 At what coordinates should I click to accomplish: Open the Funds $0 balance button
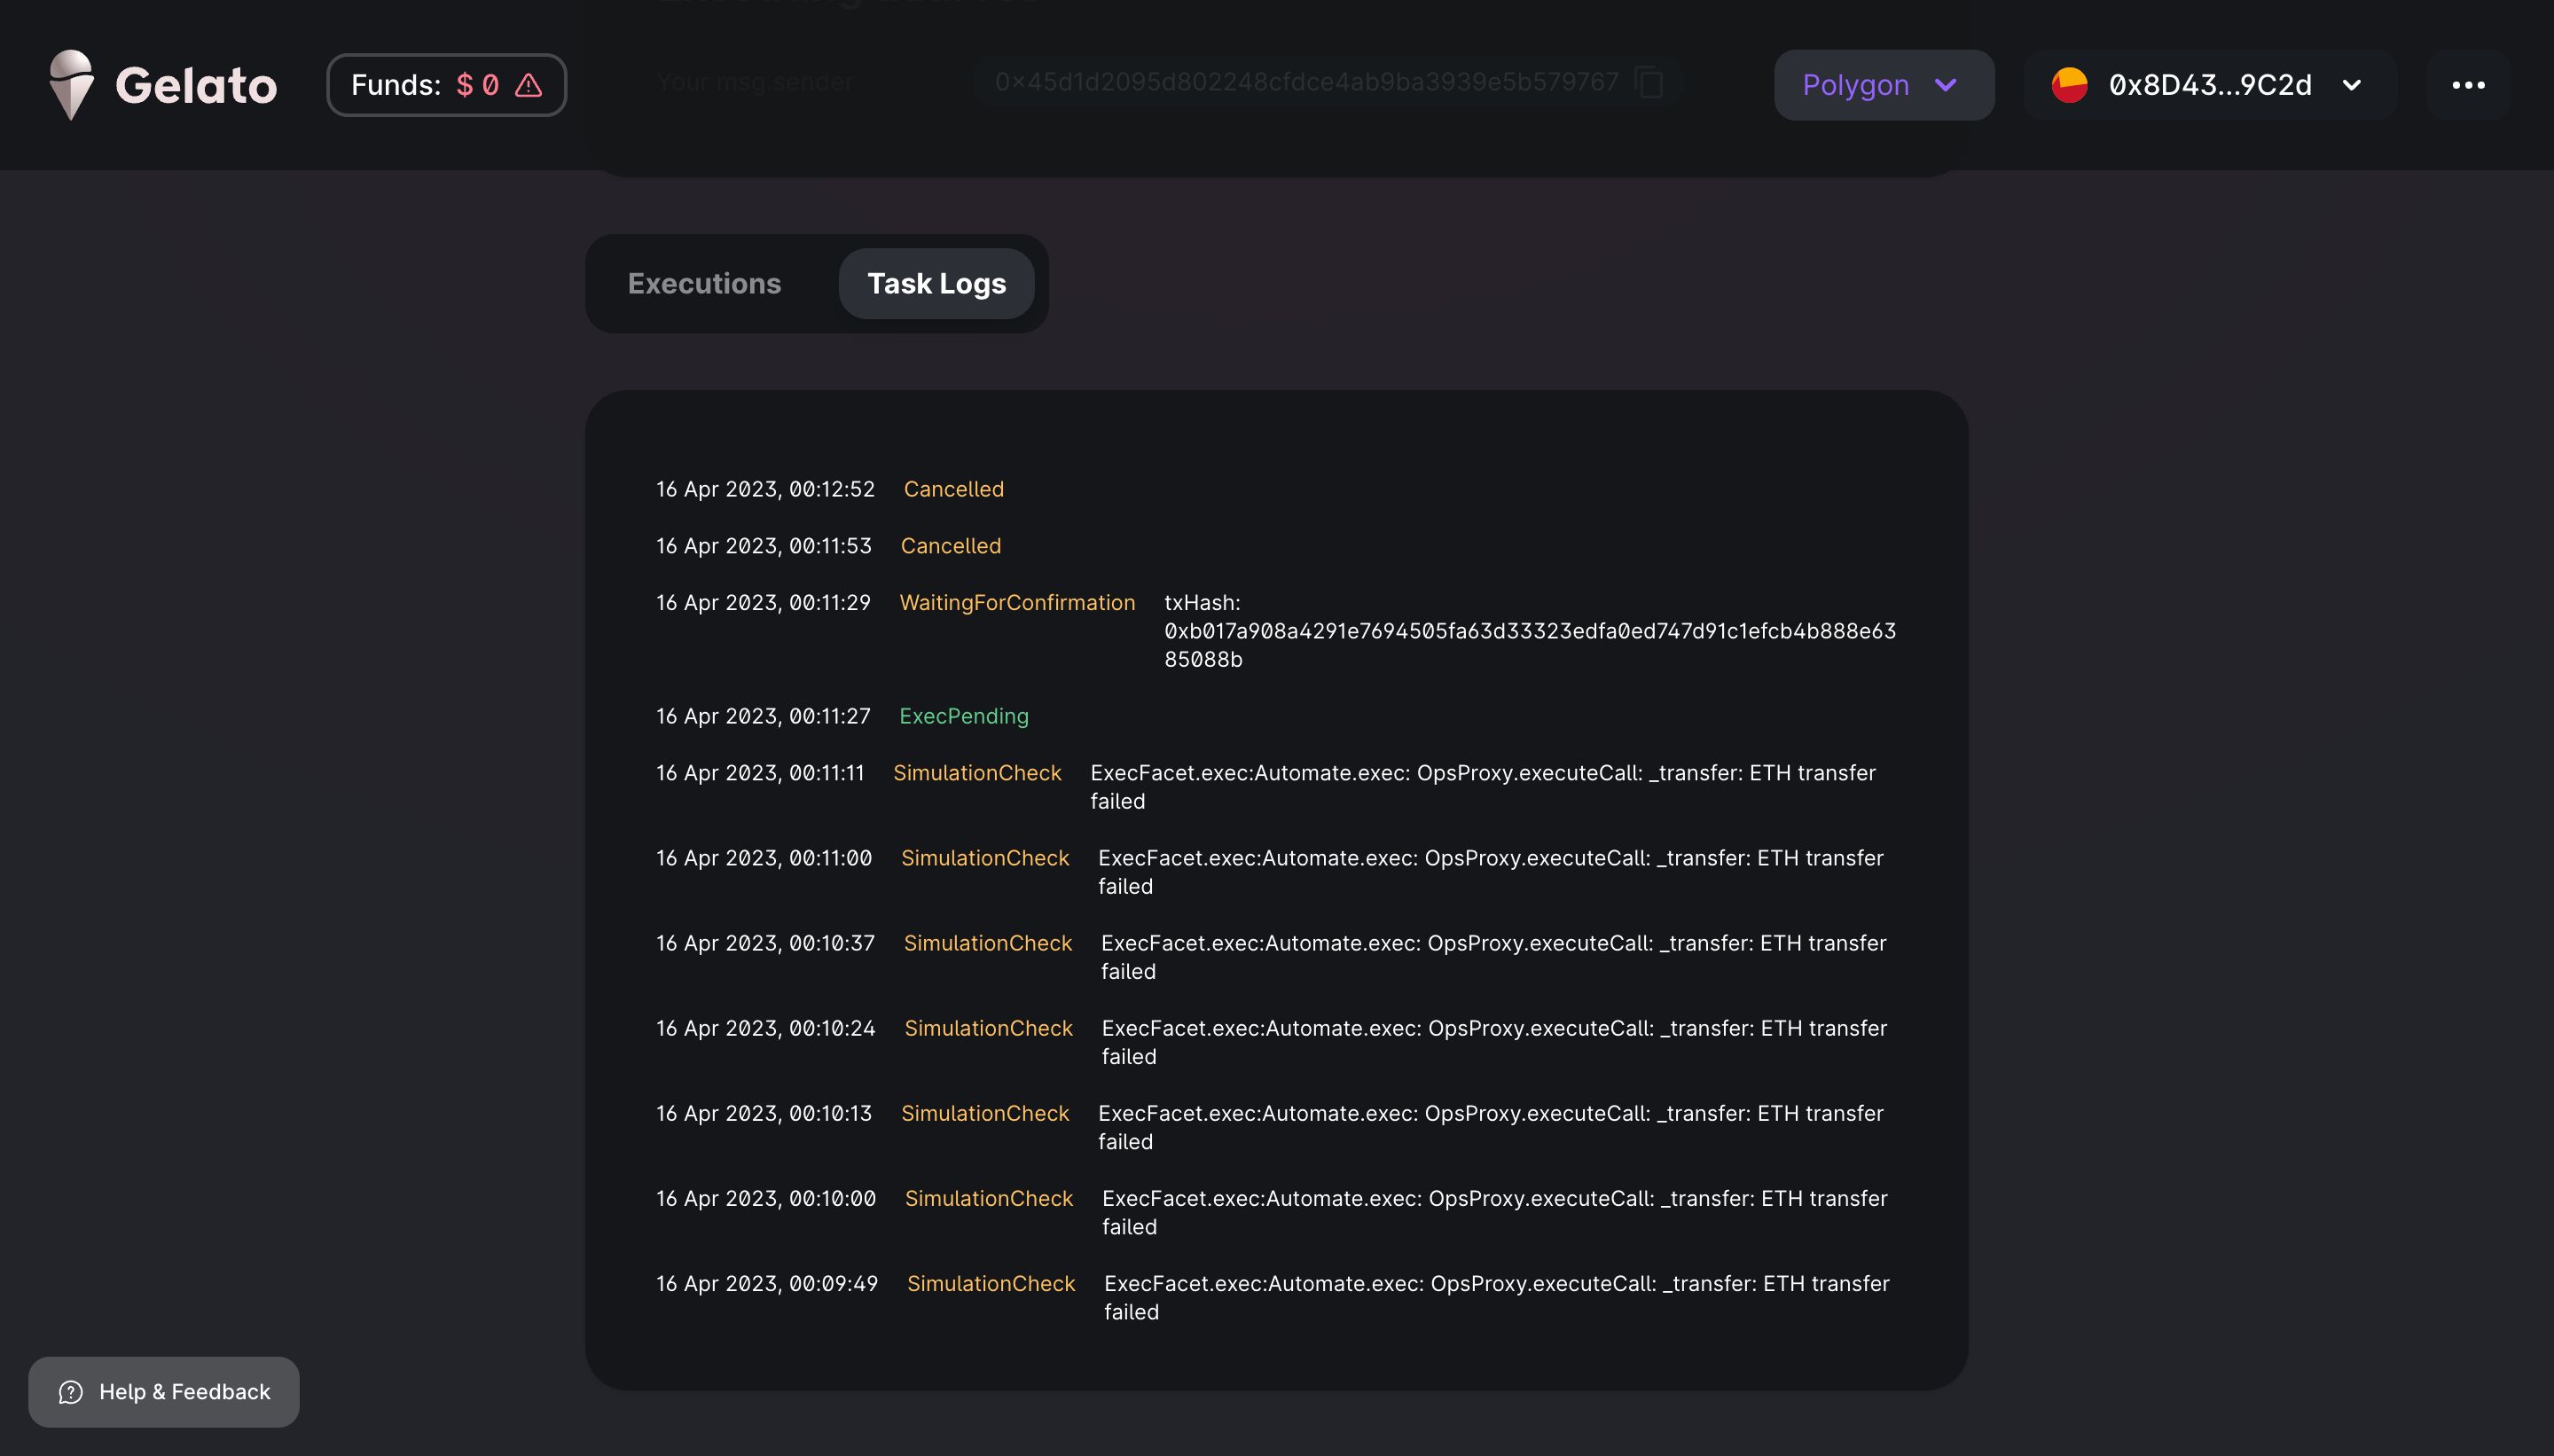tap(446, 85)
